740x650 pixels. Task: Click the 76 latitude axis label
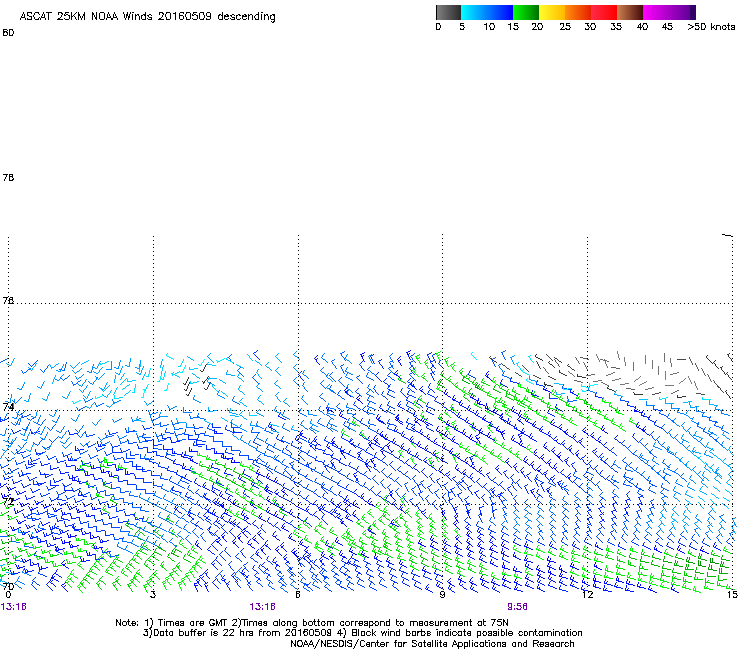[x=8, y=300]
